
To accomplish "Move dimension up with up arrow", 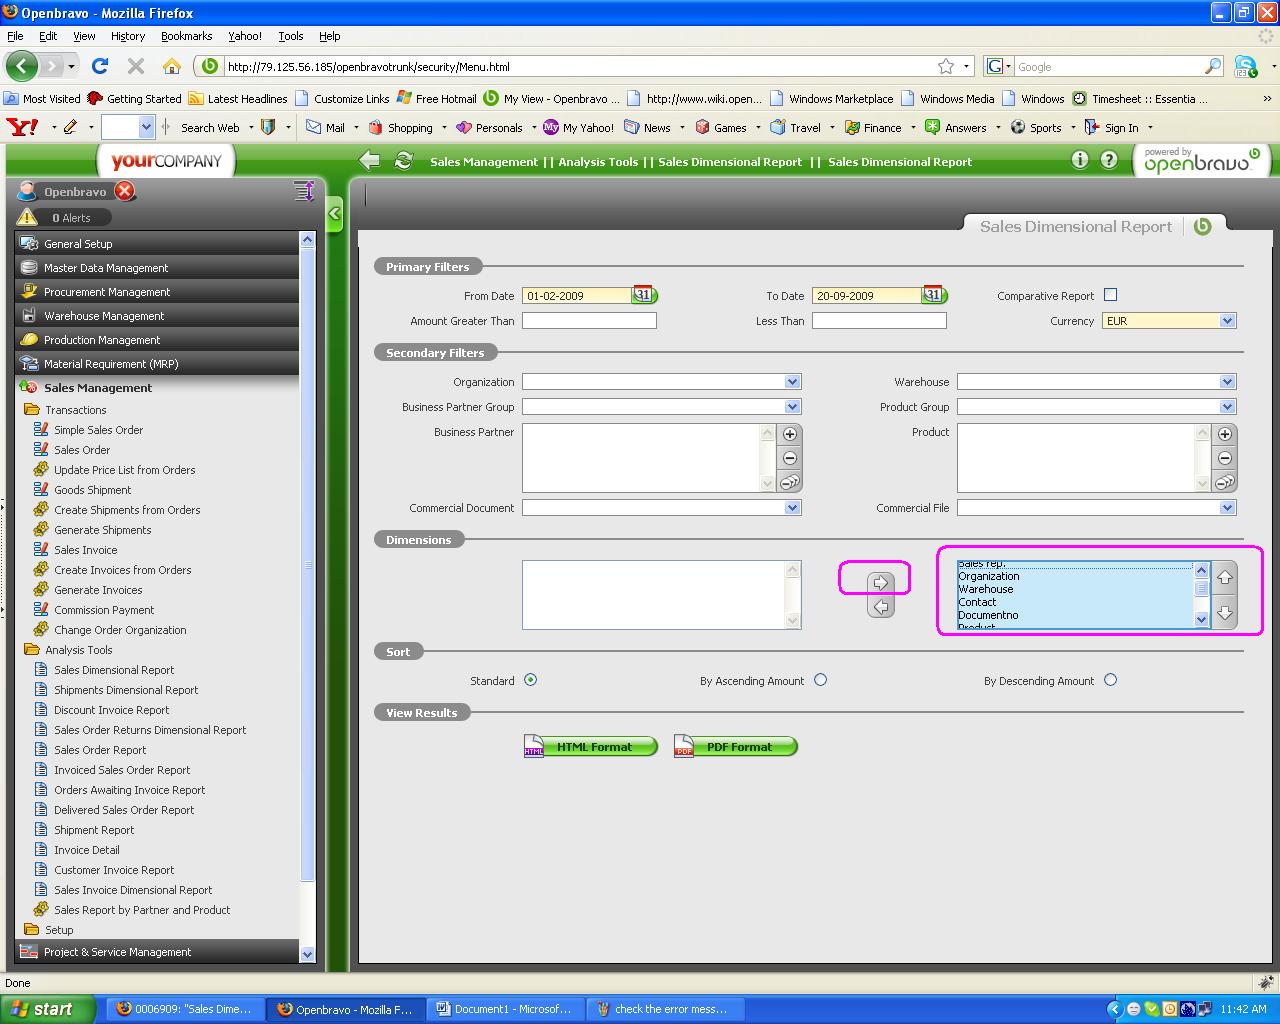I will 1224,577.
